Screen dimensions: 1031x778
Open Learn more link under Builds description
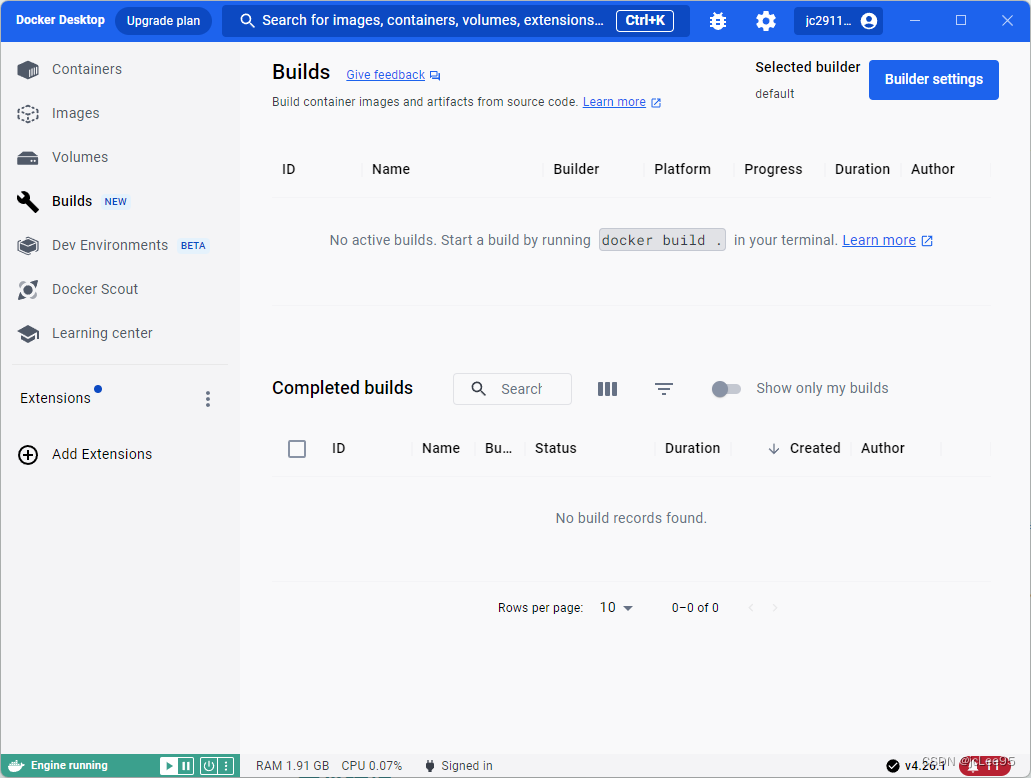click(614, 102)
